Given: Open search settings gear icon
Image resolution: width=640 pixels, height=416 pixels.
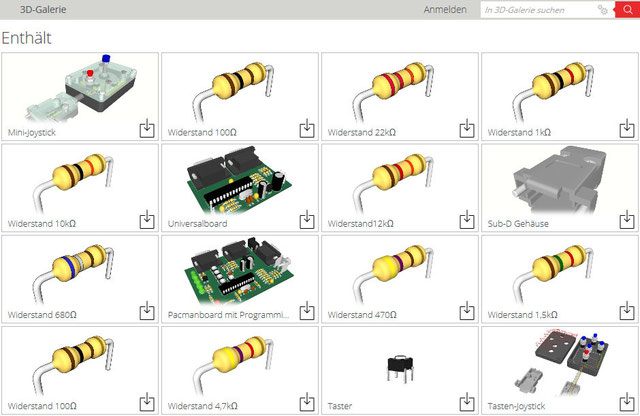Looking at the screenshot, I should click(x=602, y=10).
